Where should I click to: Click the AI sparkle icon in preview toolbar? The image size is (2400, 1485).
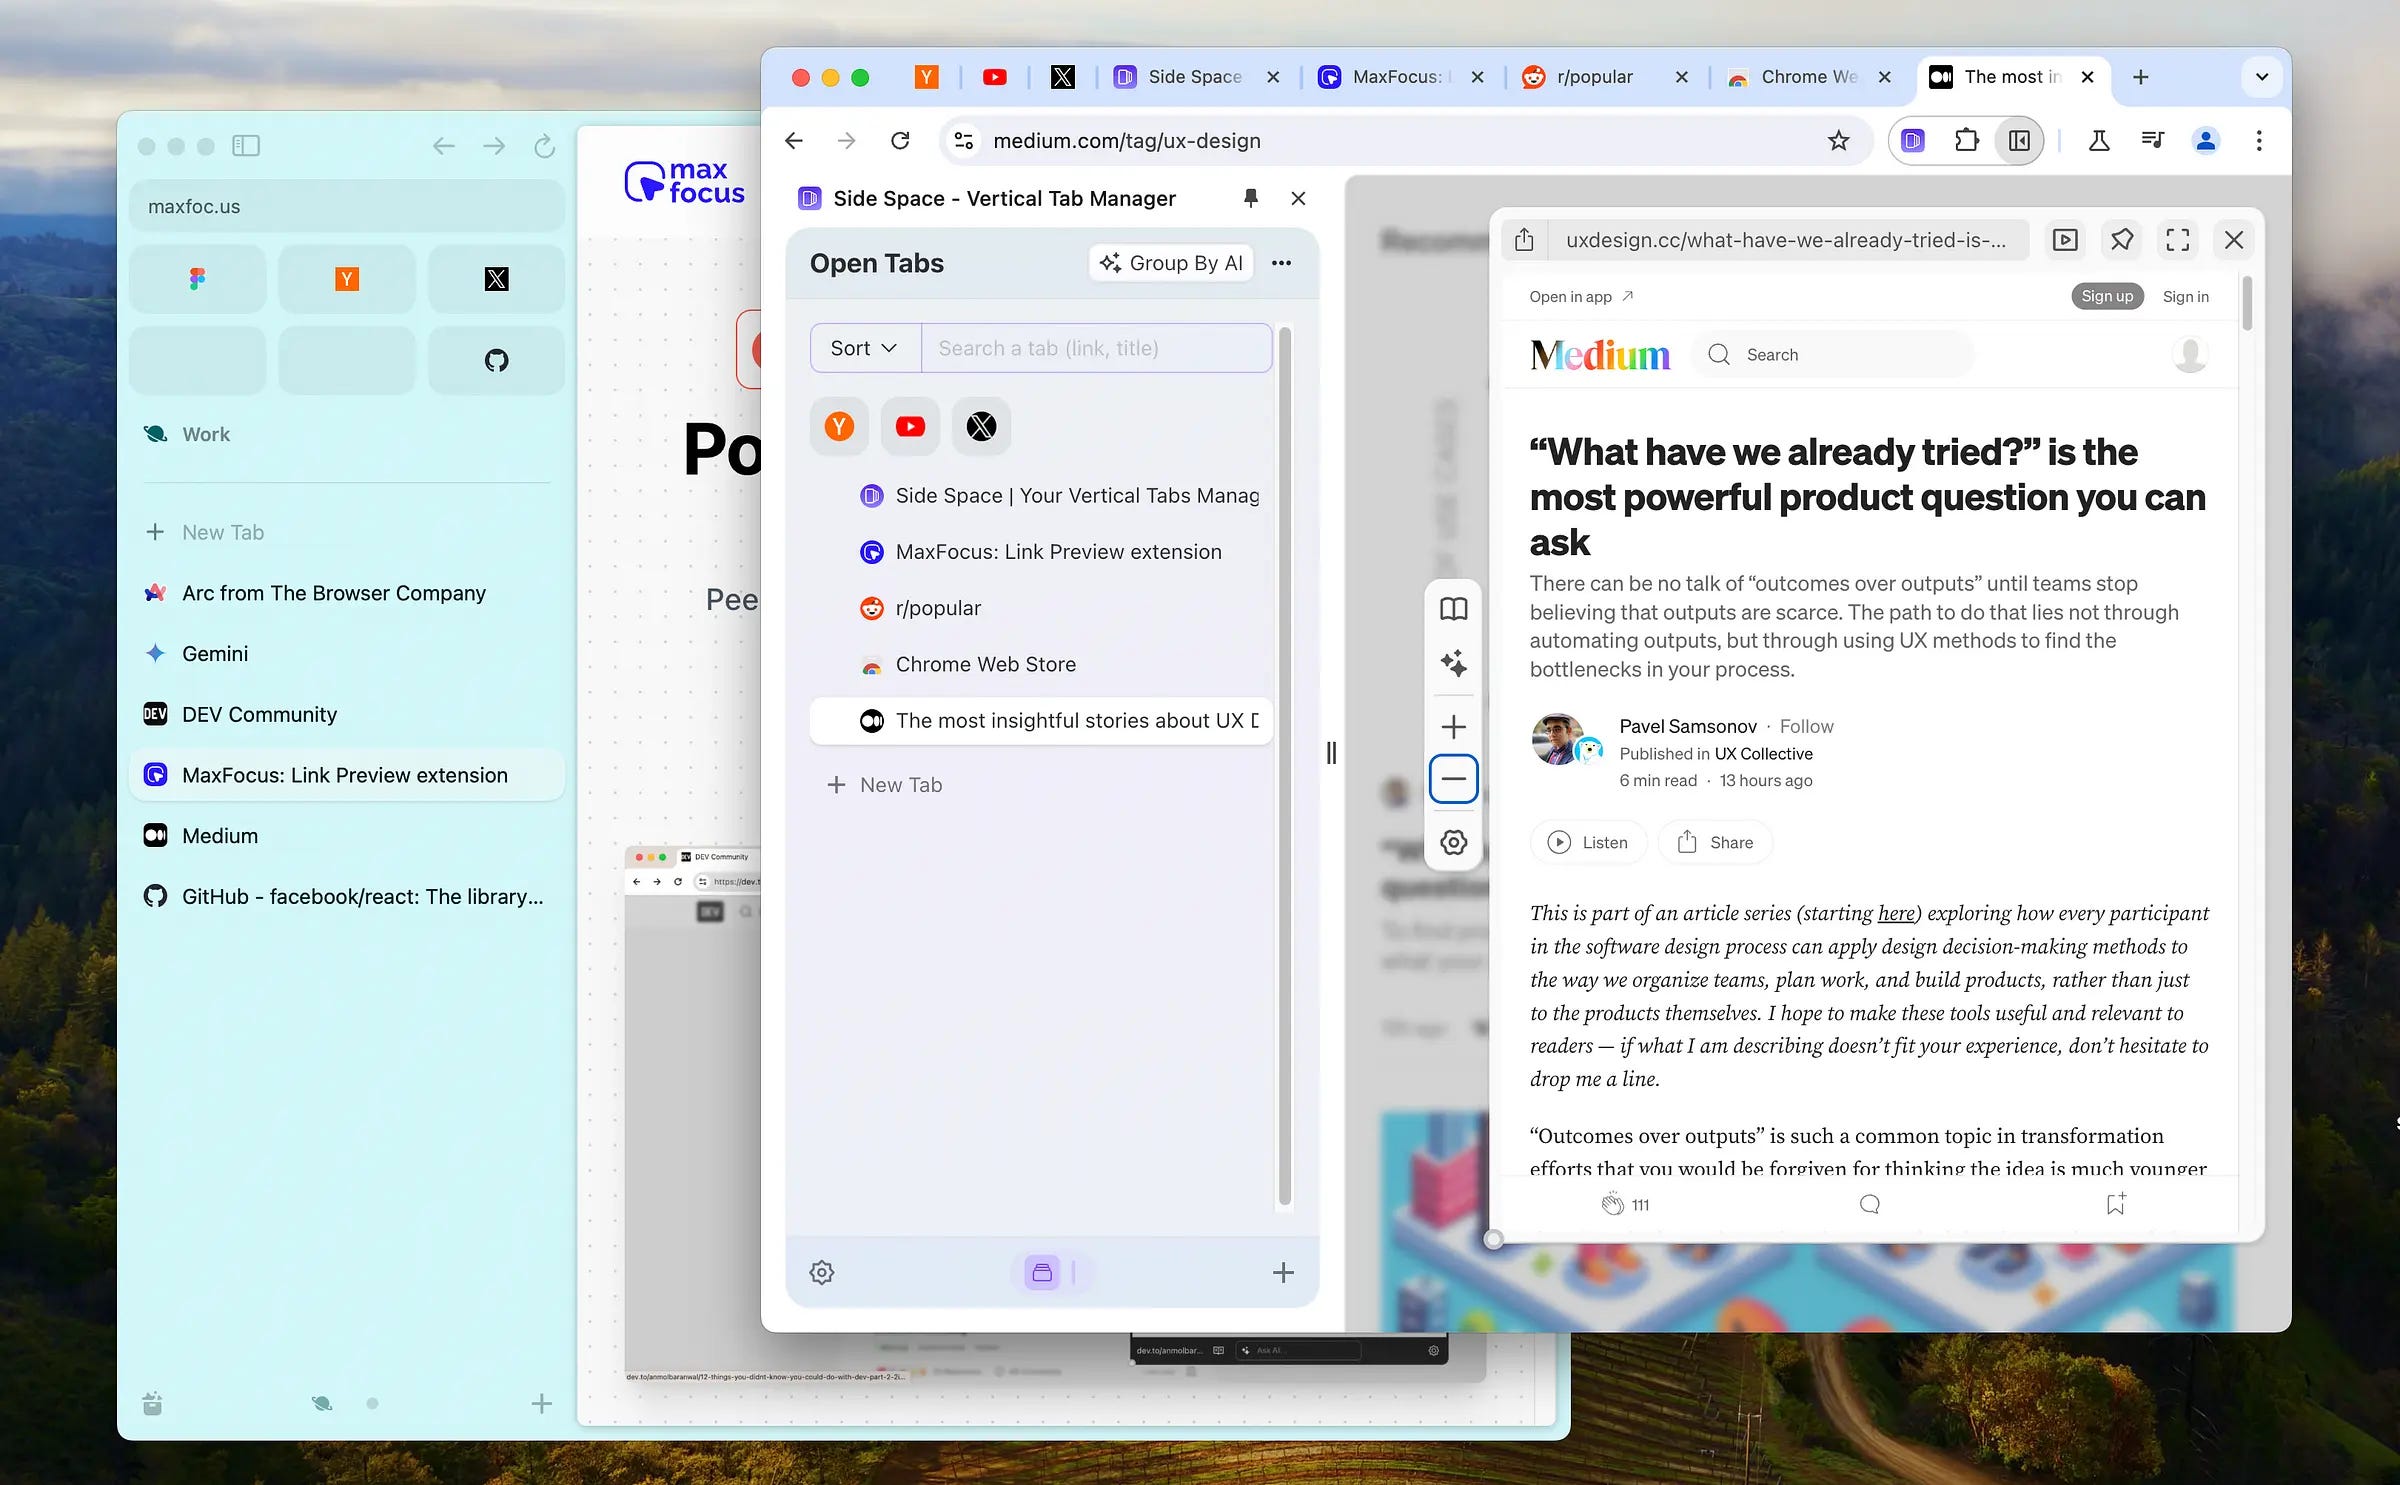click(x=1453, y=663)
